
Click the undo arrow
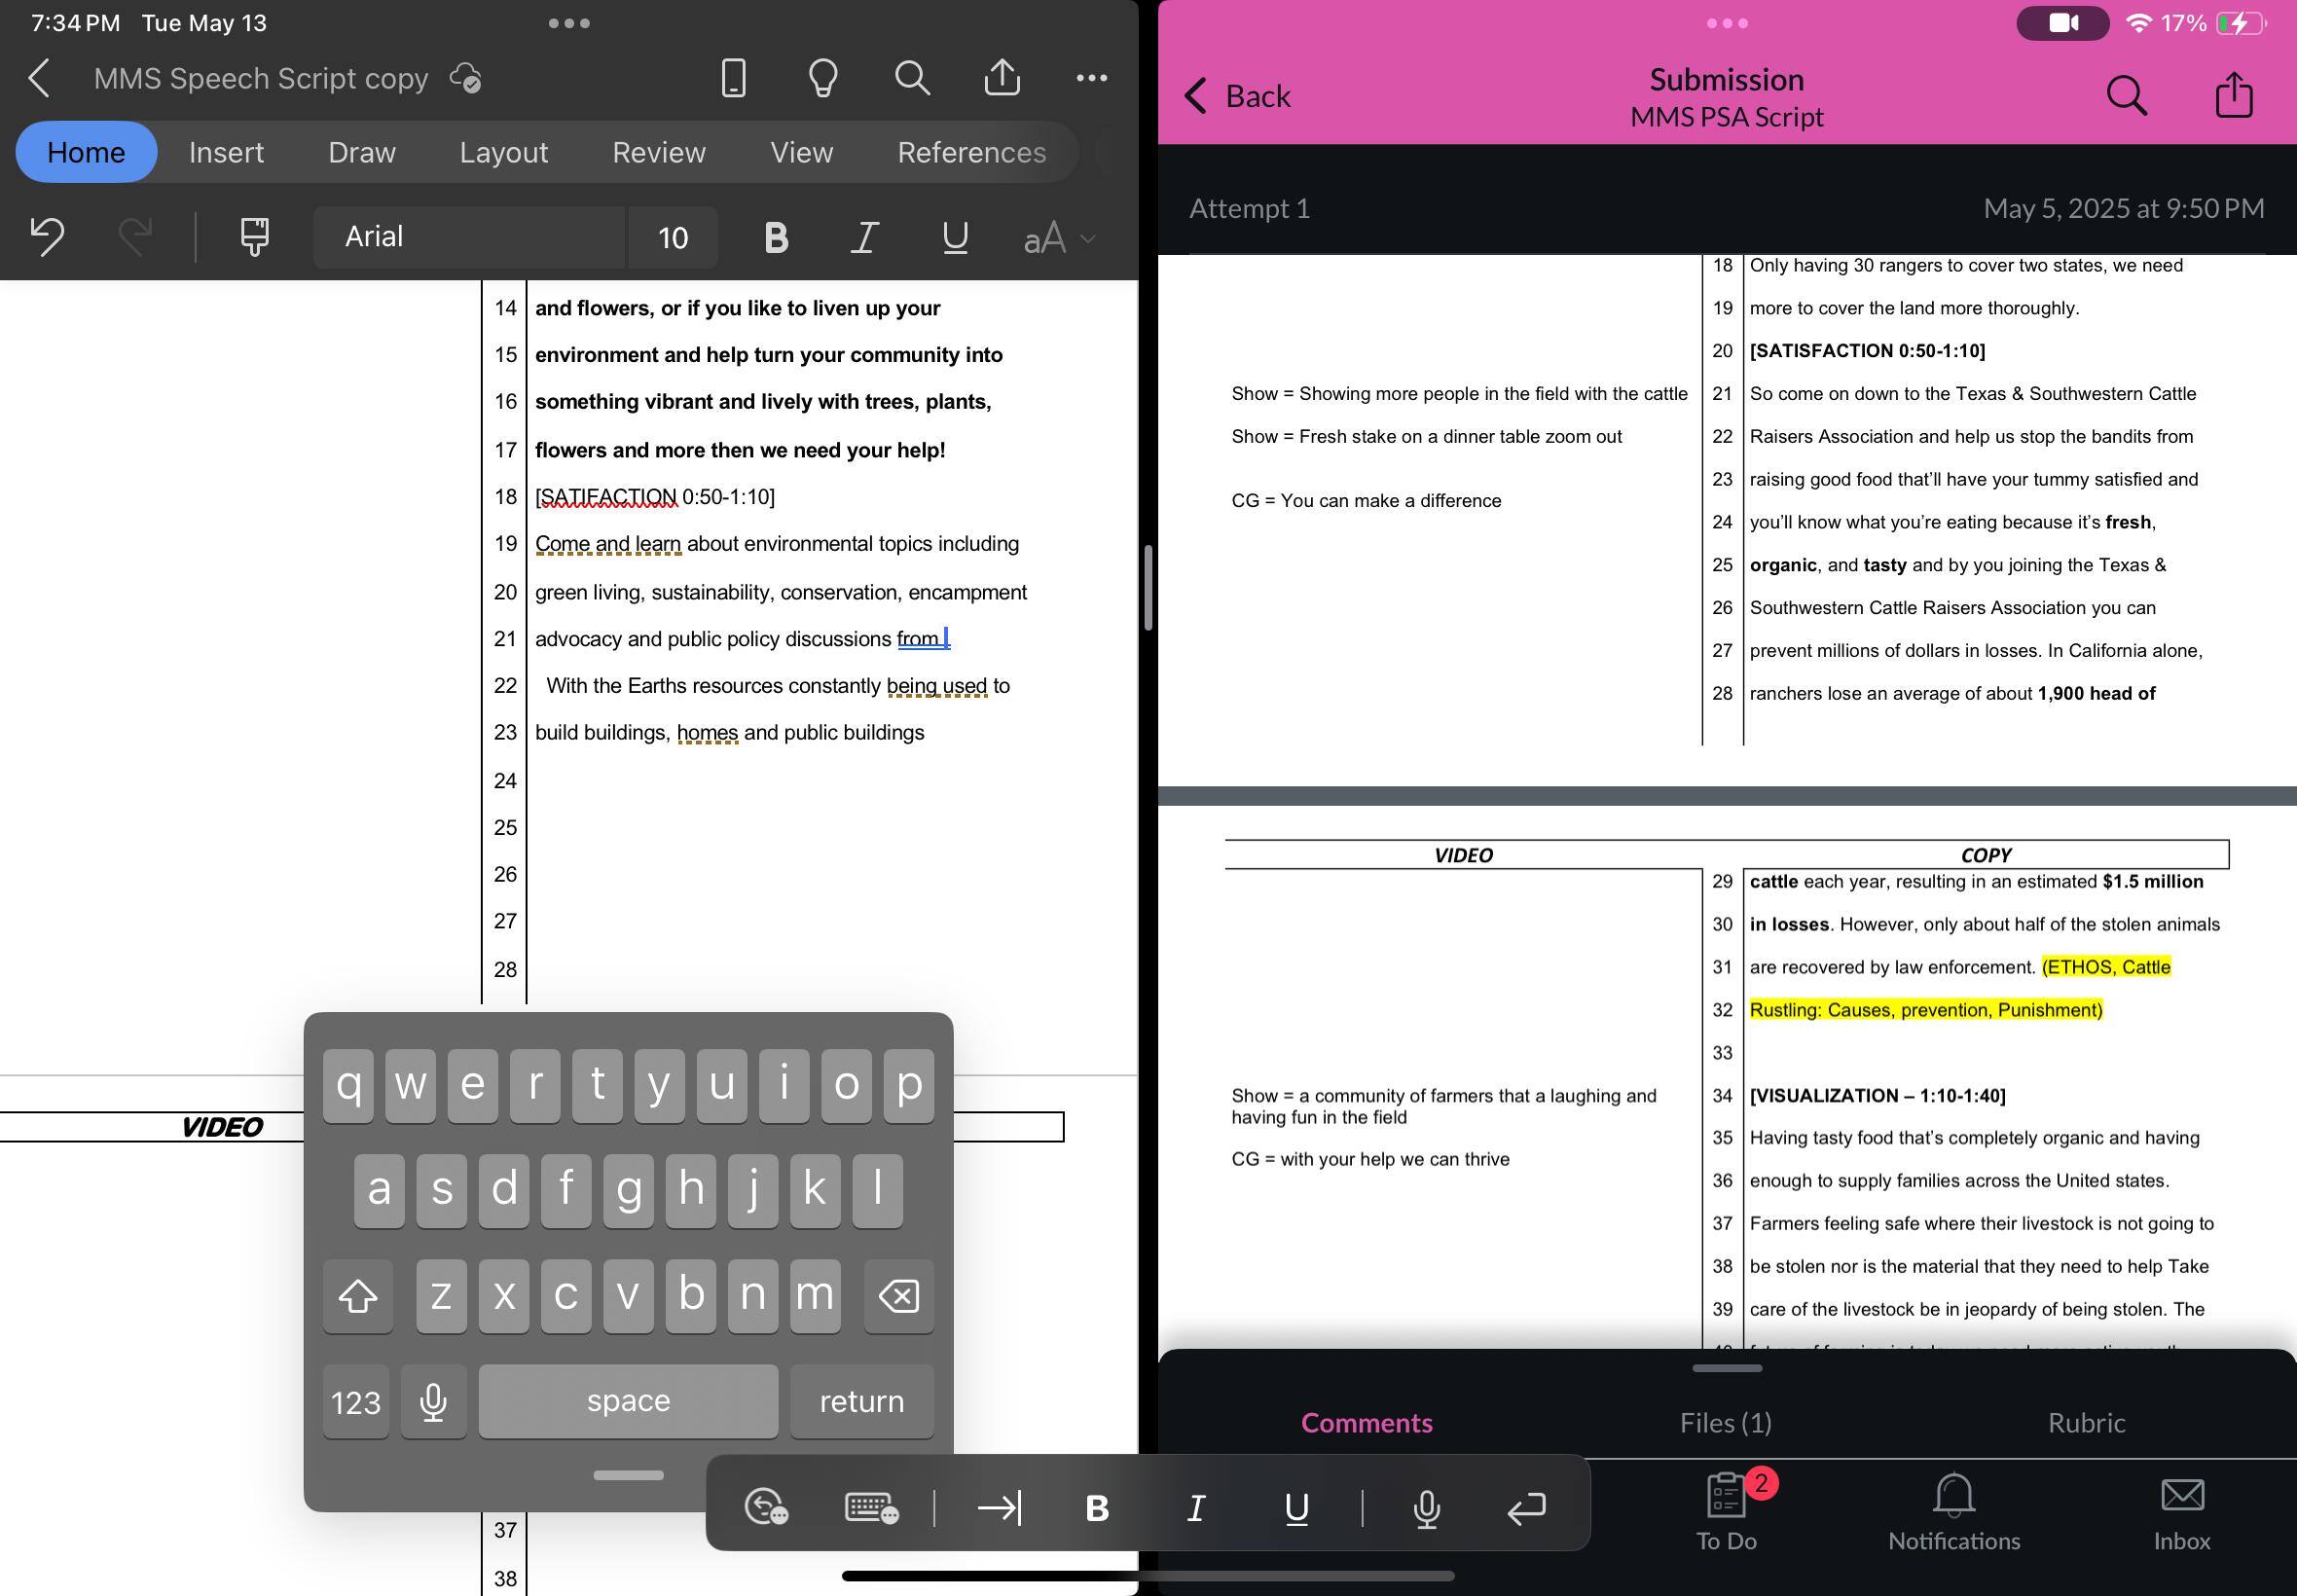pyautogui.click(x=47, y=237)
